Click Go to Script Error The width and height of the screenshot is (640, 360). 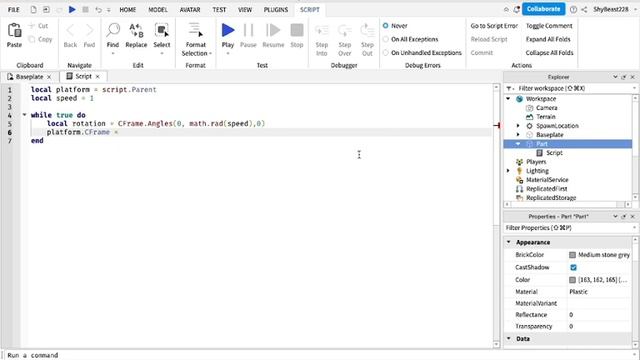coord(494,26)
